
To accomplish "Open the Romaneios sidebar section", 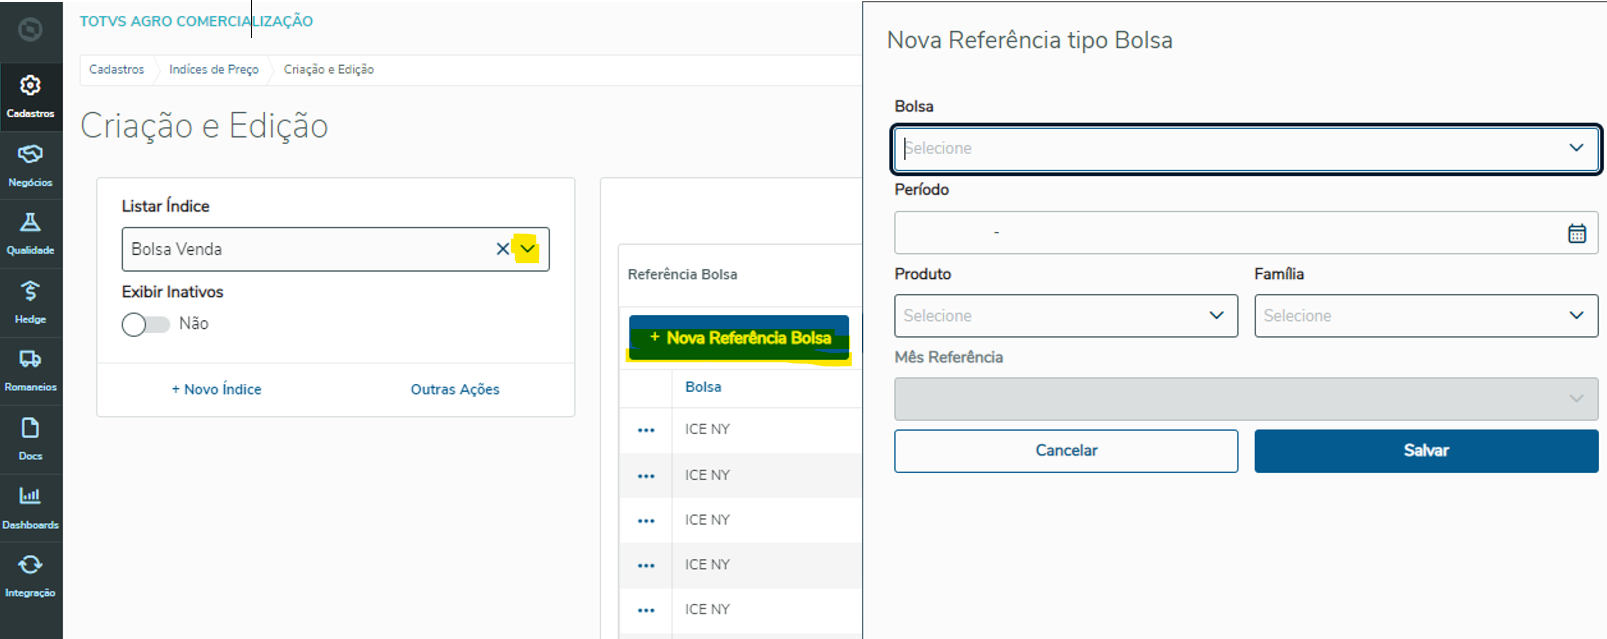I will 31,370.
